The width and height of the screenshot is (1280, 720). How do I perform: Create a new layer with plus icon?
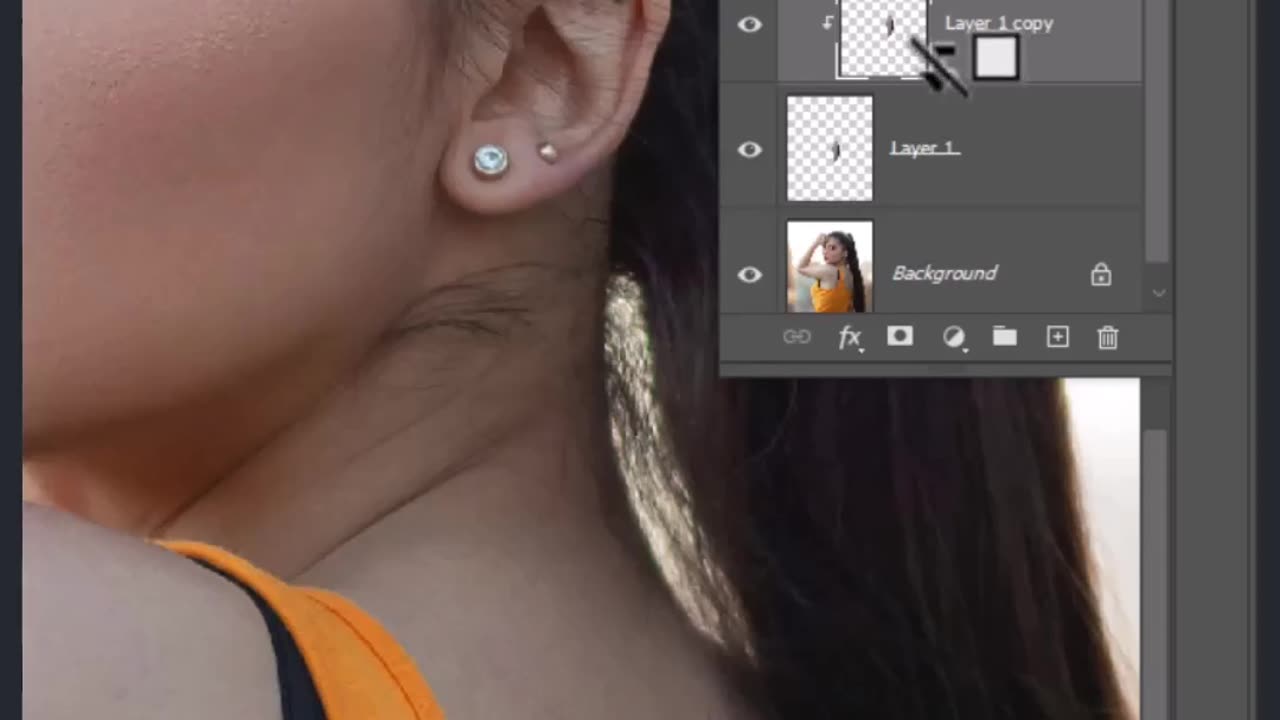point(1057,337)
